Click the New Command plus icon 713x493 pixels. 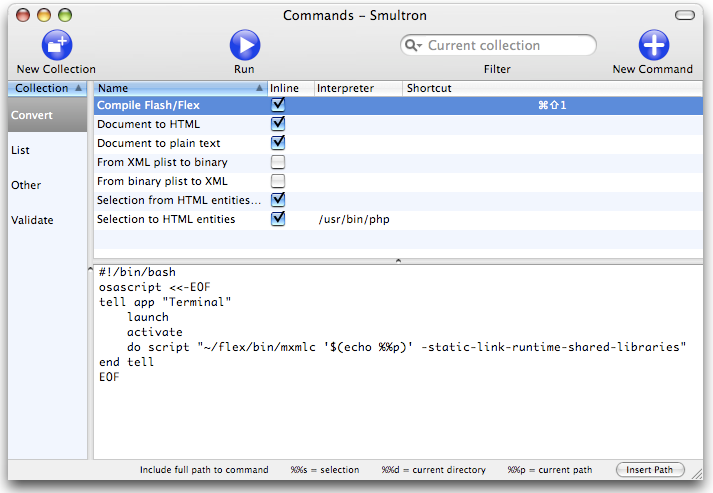[x=653, y=45]
